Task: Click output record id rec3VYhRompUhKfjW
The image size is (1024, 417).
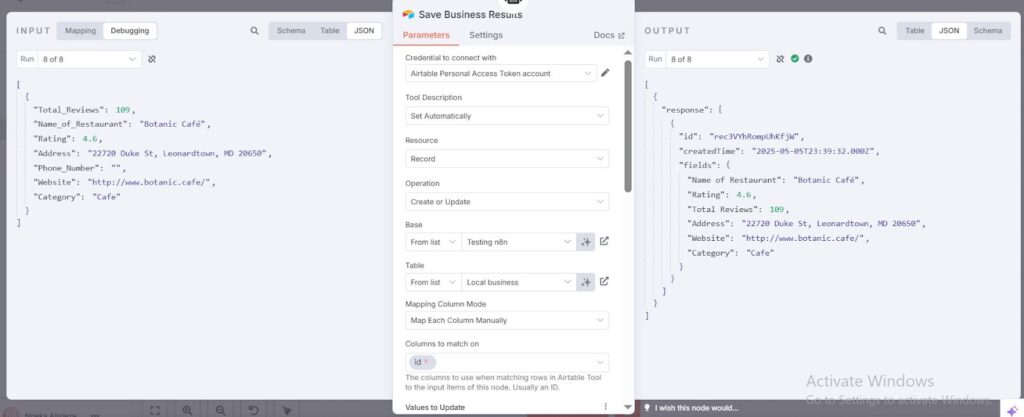Action: [x=756, y=137]
